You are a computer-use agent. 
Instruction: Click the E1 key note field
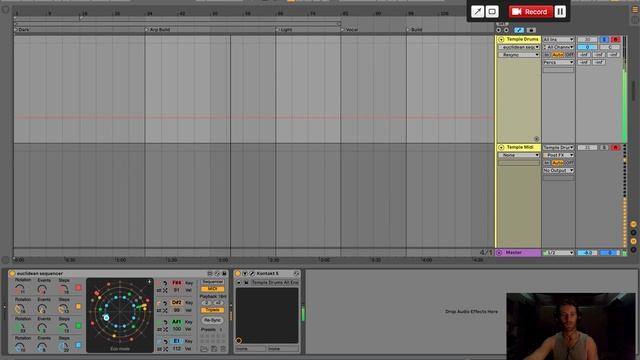pyautogui.click(x=176, y=341)
